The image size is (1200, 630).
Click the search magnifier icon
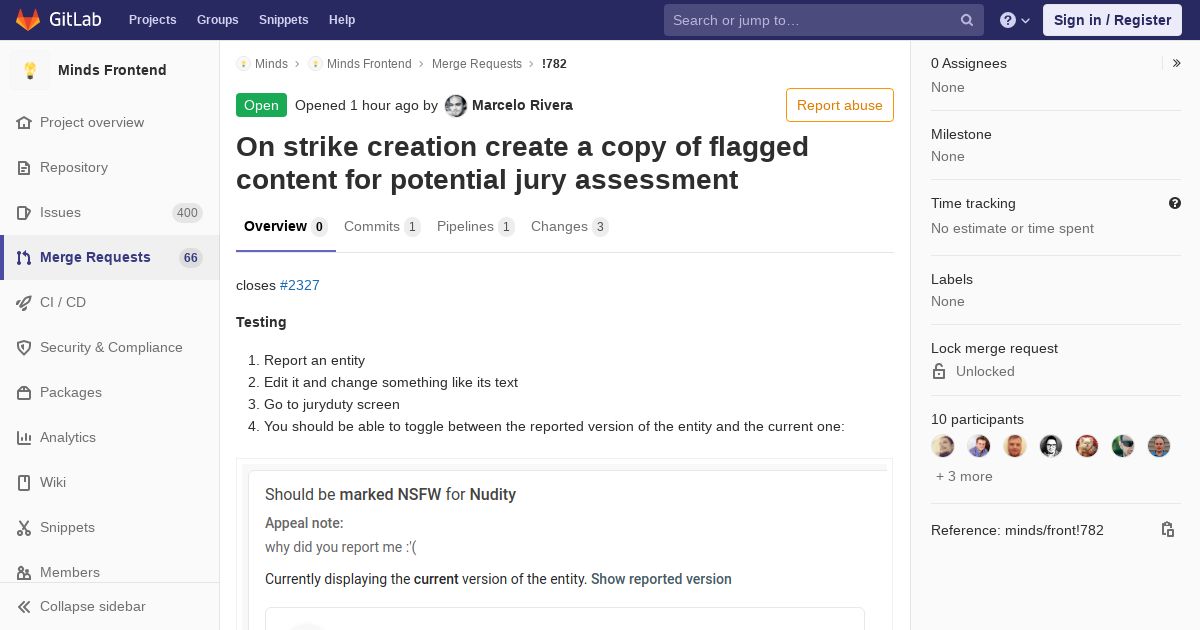coord(967,20)
